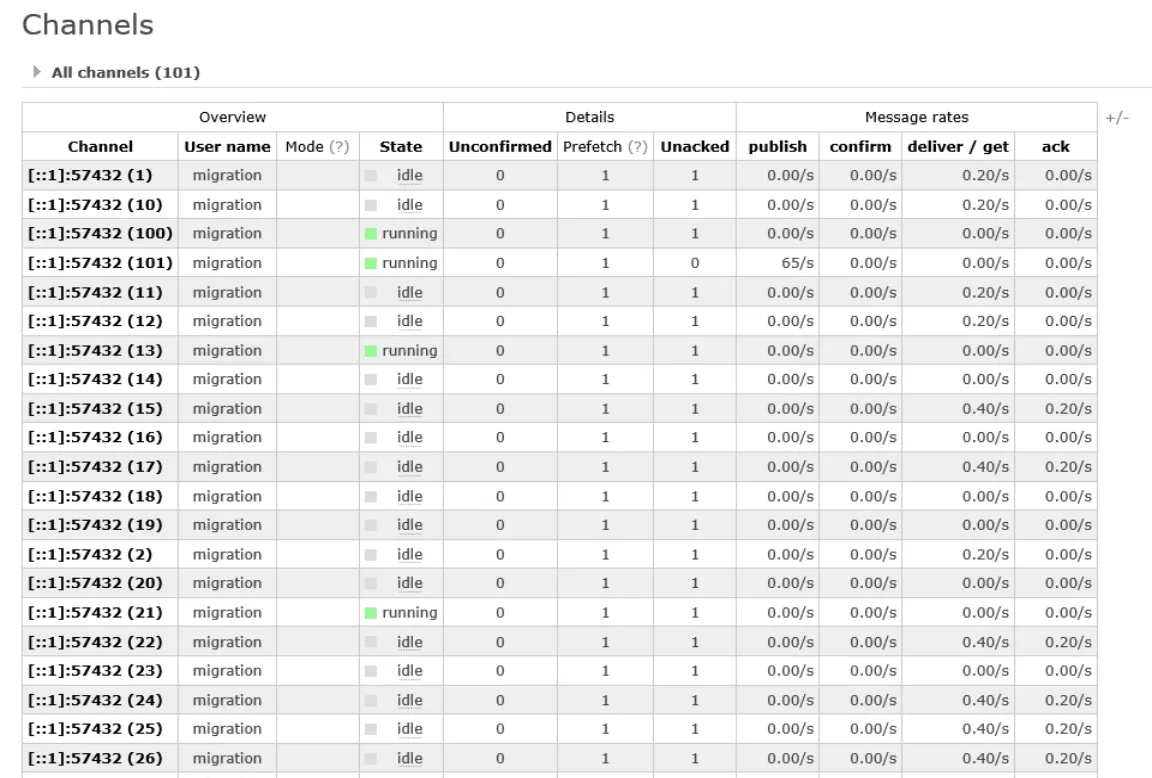Click Unacked value 0 in channel (101) row
This screenshot has height=778, width=1152.
(x=694, y=262)
